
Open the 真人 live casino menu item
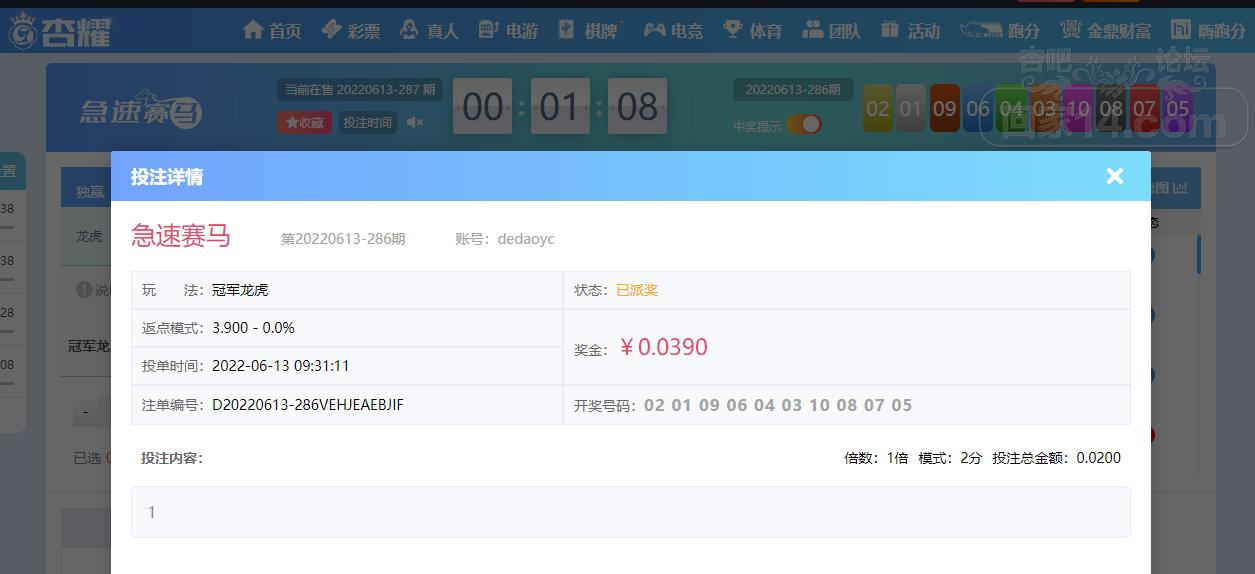[x=428, y=30]
